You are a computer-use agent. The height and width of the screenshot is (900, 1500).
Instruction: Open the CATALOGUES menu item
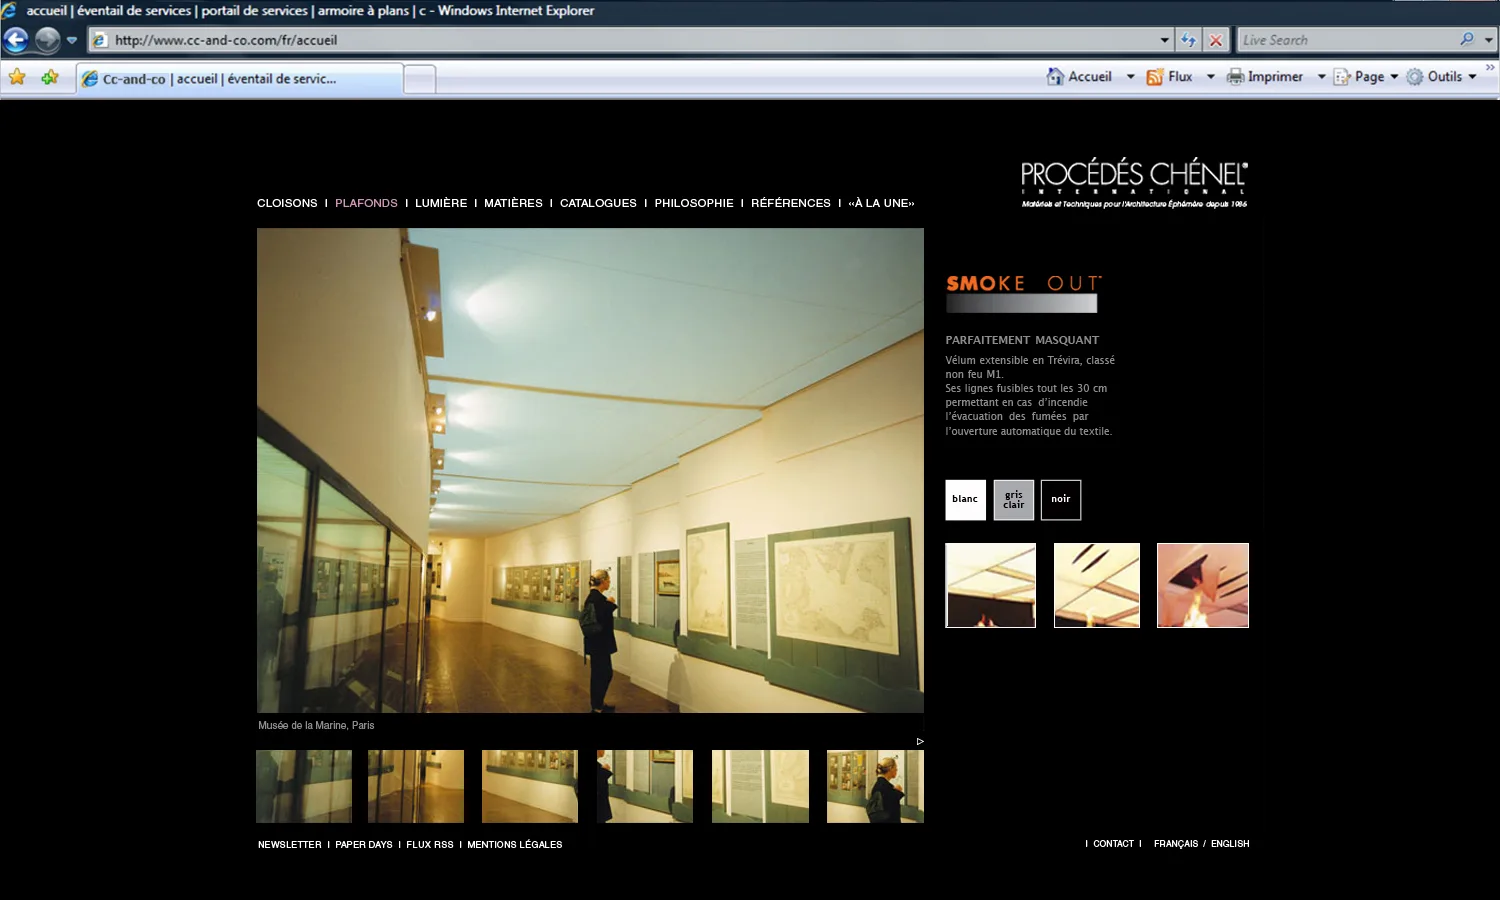[598, 203]
